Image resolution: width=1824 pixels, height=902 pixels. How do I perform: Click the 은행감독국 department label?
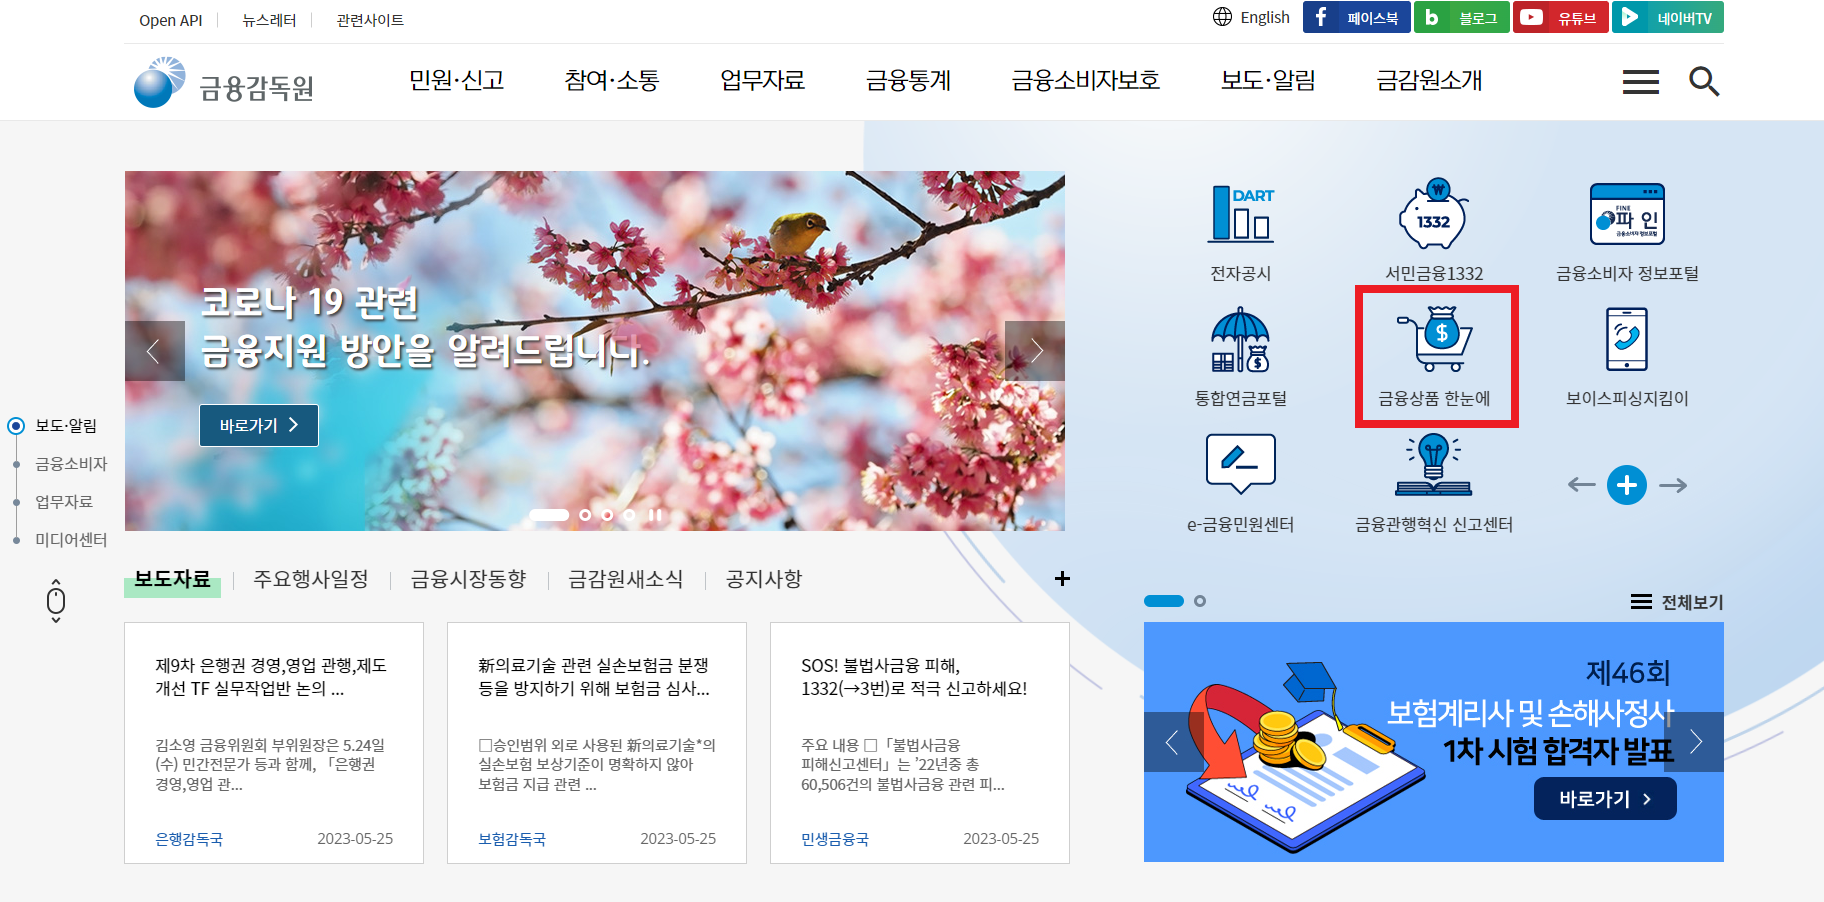189,839
